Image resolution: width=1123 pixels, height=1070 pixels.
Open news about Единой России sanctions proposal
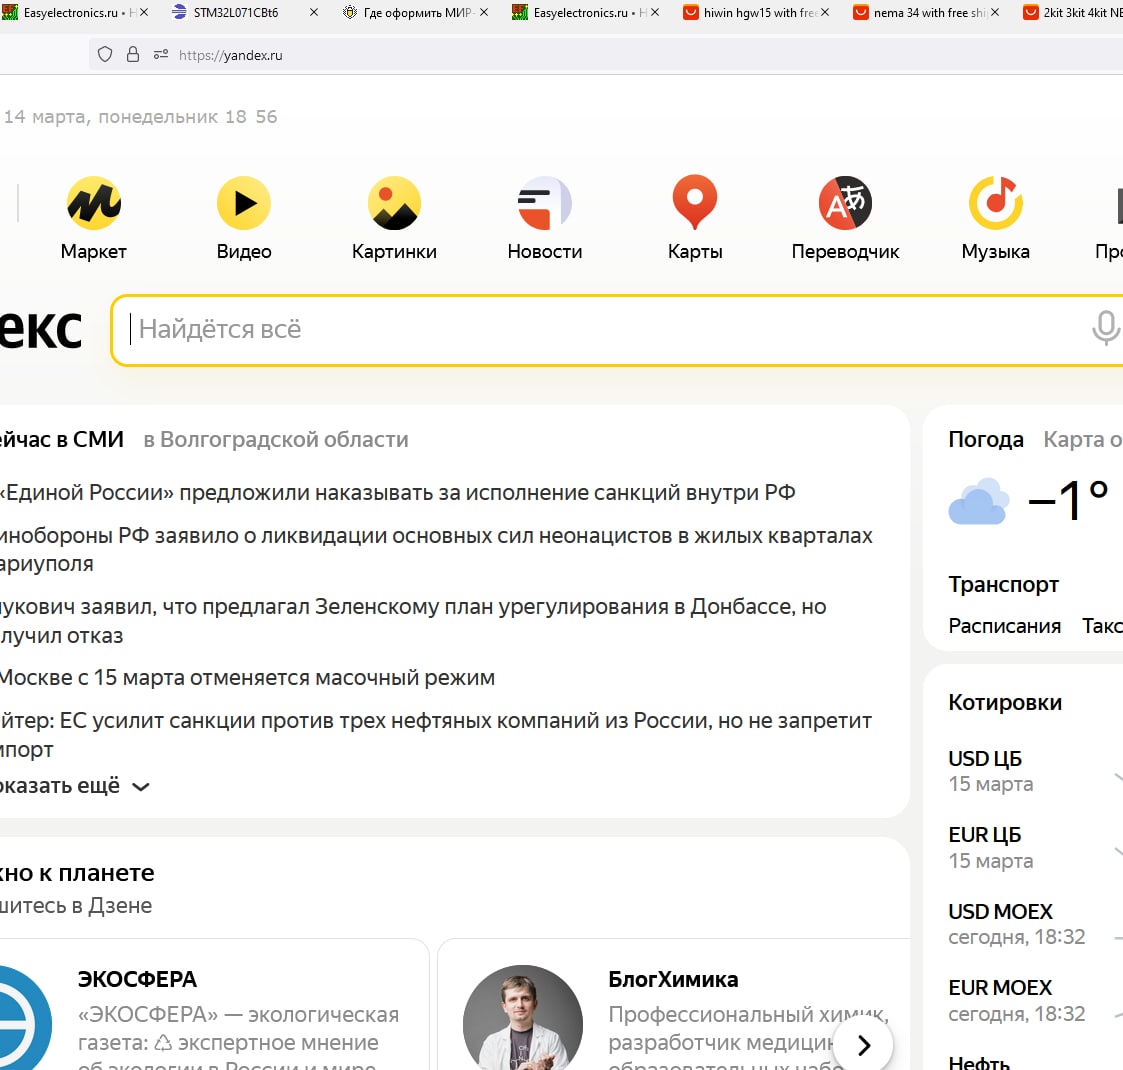397,493
